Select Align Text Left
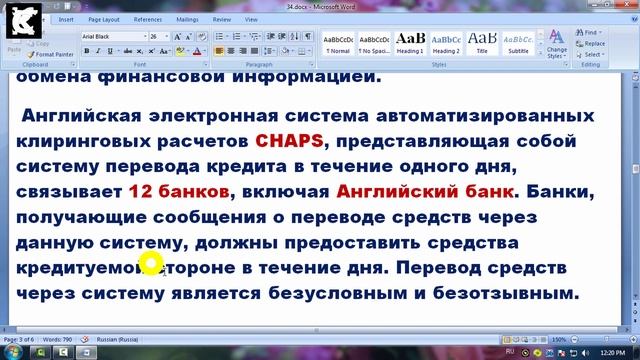The image size is (640, 360). tap(219, 51)
